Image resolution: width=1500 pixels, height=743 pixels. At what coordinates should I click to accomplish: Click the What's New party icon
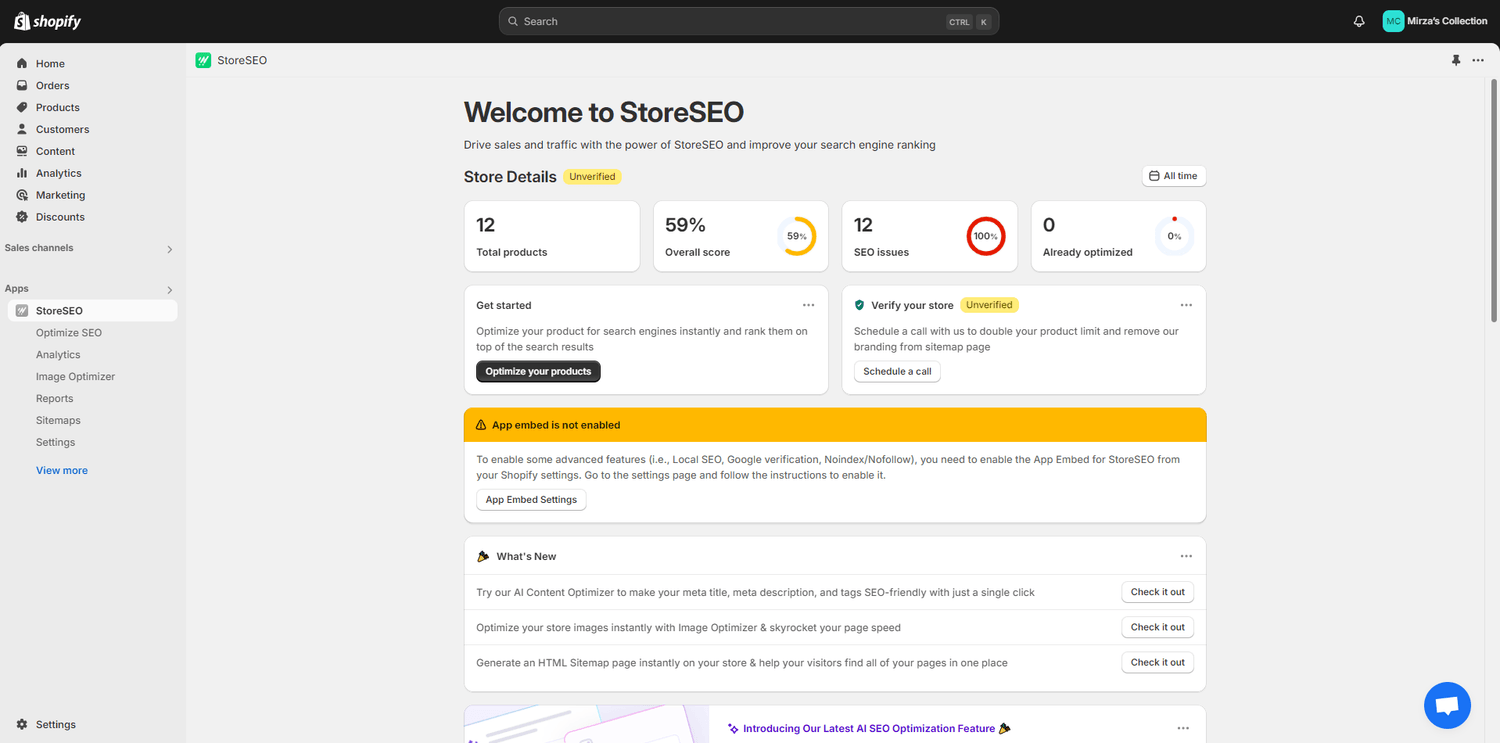[483, 556]
